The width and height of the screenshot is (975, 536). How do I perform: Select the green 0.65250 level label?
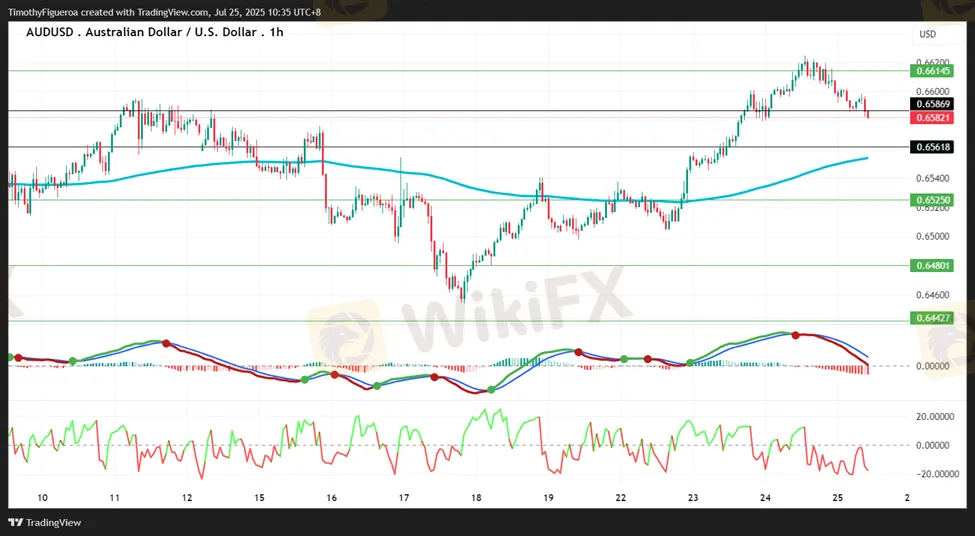tap(931, 200)
